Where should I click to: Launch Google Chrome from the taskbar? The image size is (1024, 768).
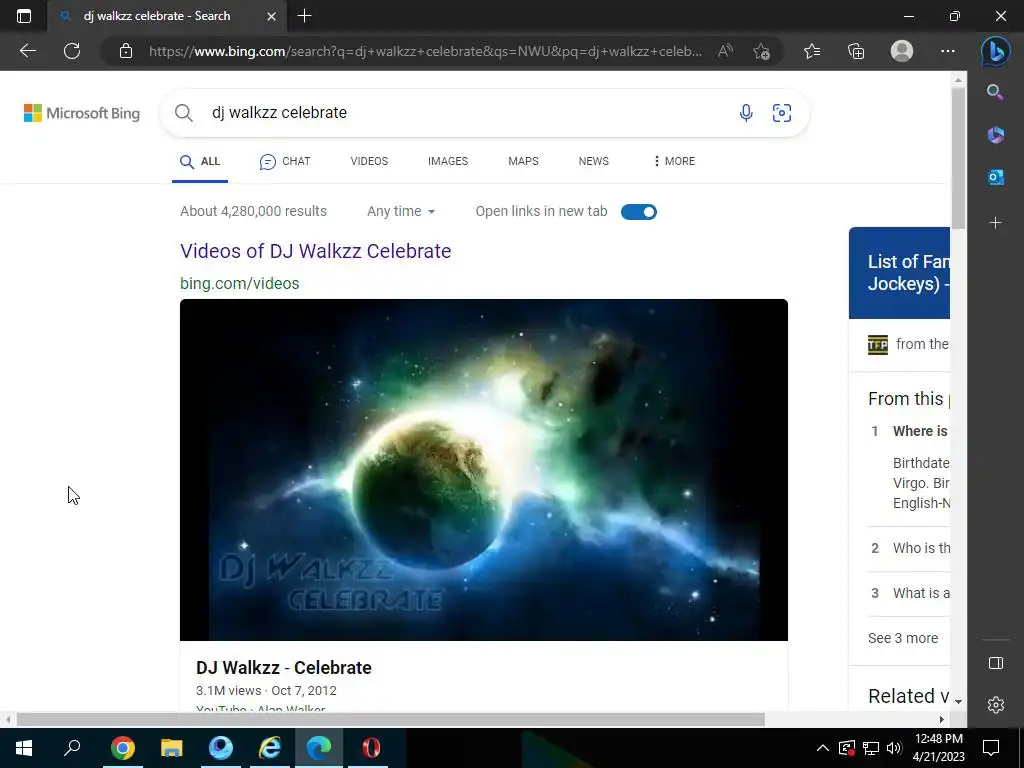pyautogui.click(x=122, y=748)
